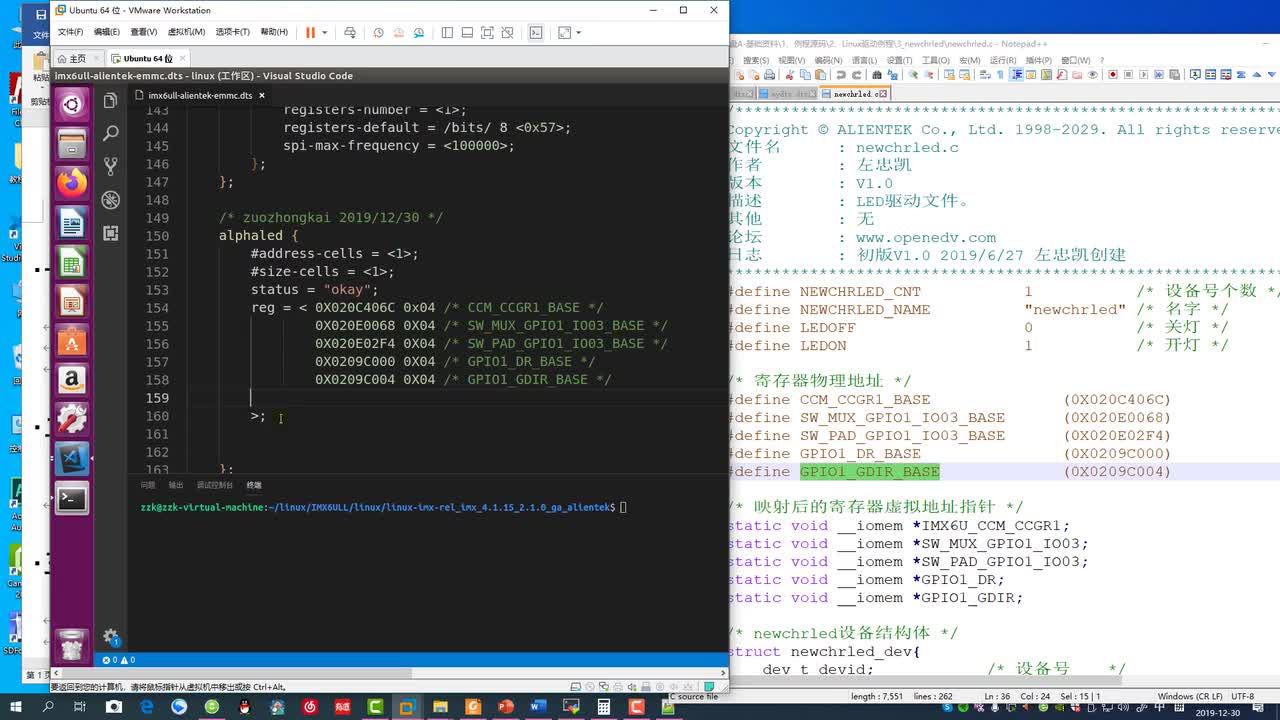Open VMware console view icon

pyautogui.click(x=536, y=32)
